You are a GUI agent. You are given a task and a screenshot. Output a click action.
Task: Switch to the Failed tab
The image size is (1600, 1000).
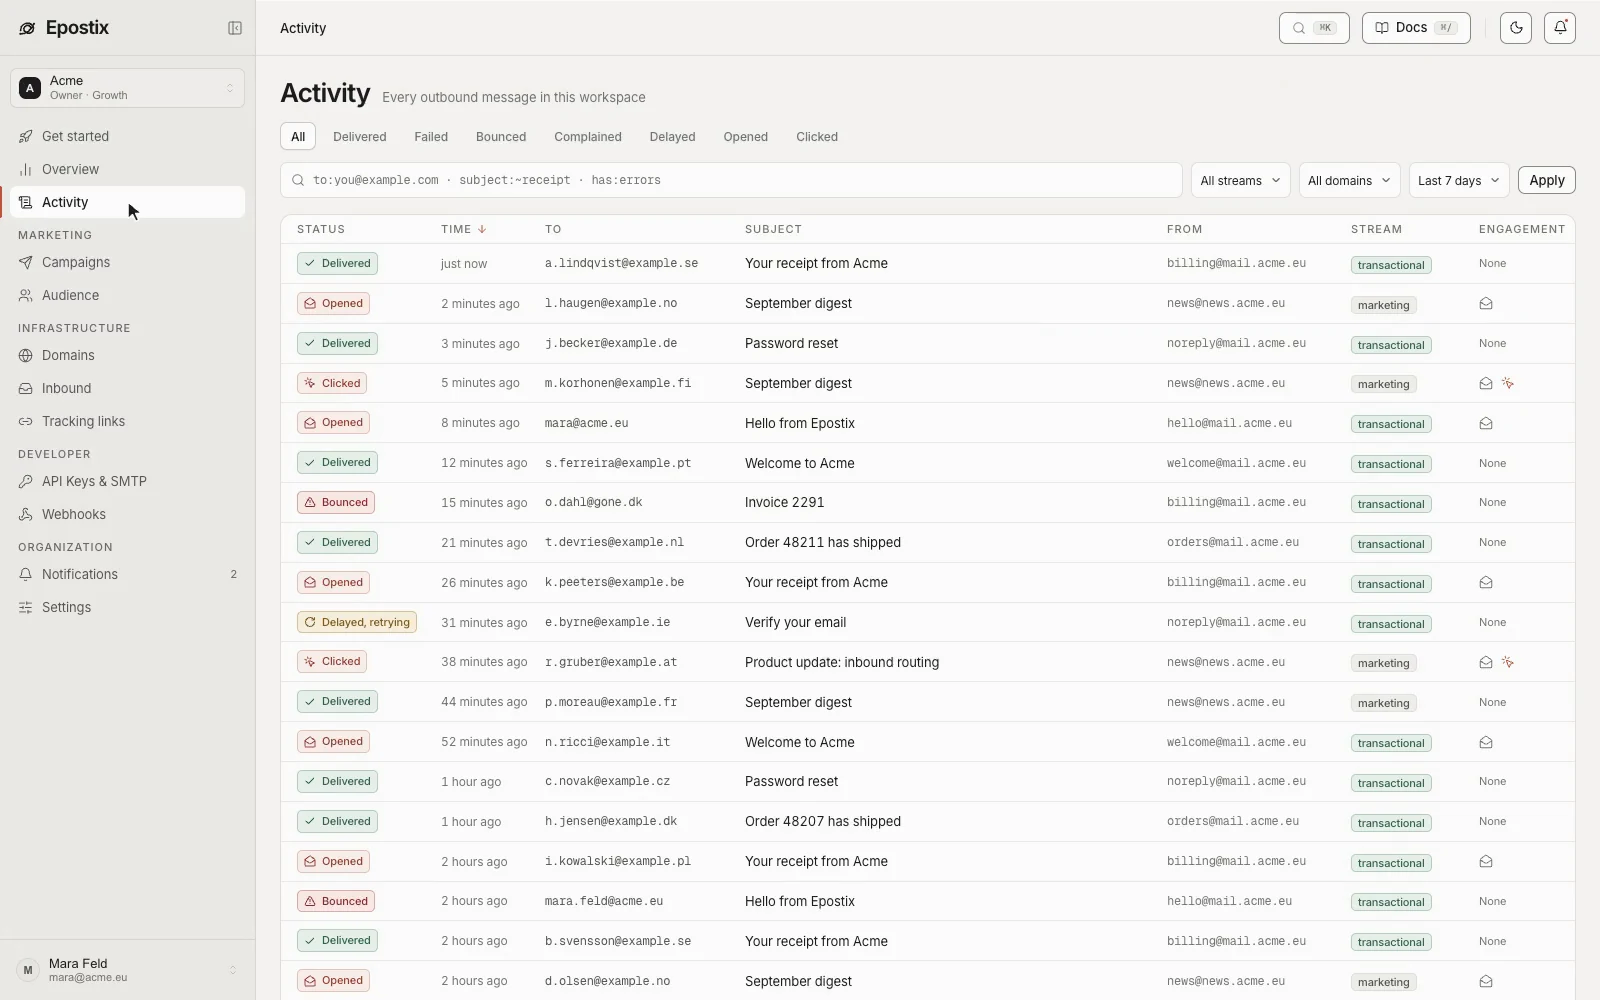pyautogui.click(x=431, y=137)
